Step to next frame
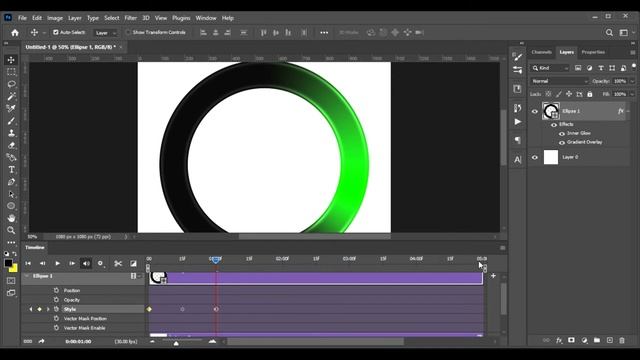640x360 pixels. point(72,264)
